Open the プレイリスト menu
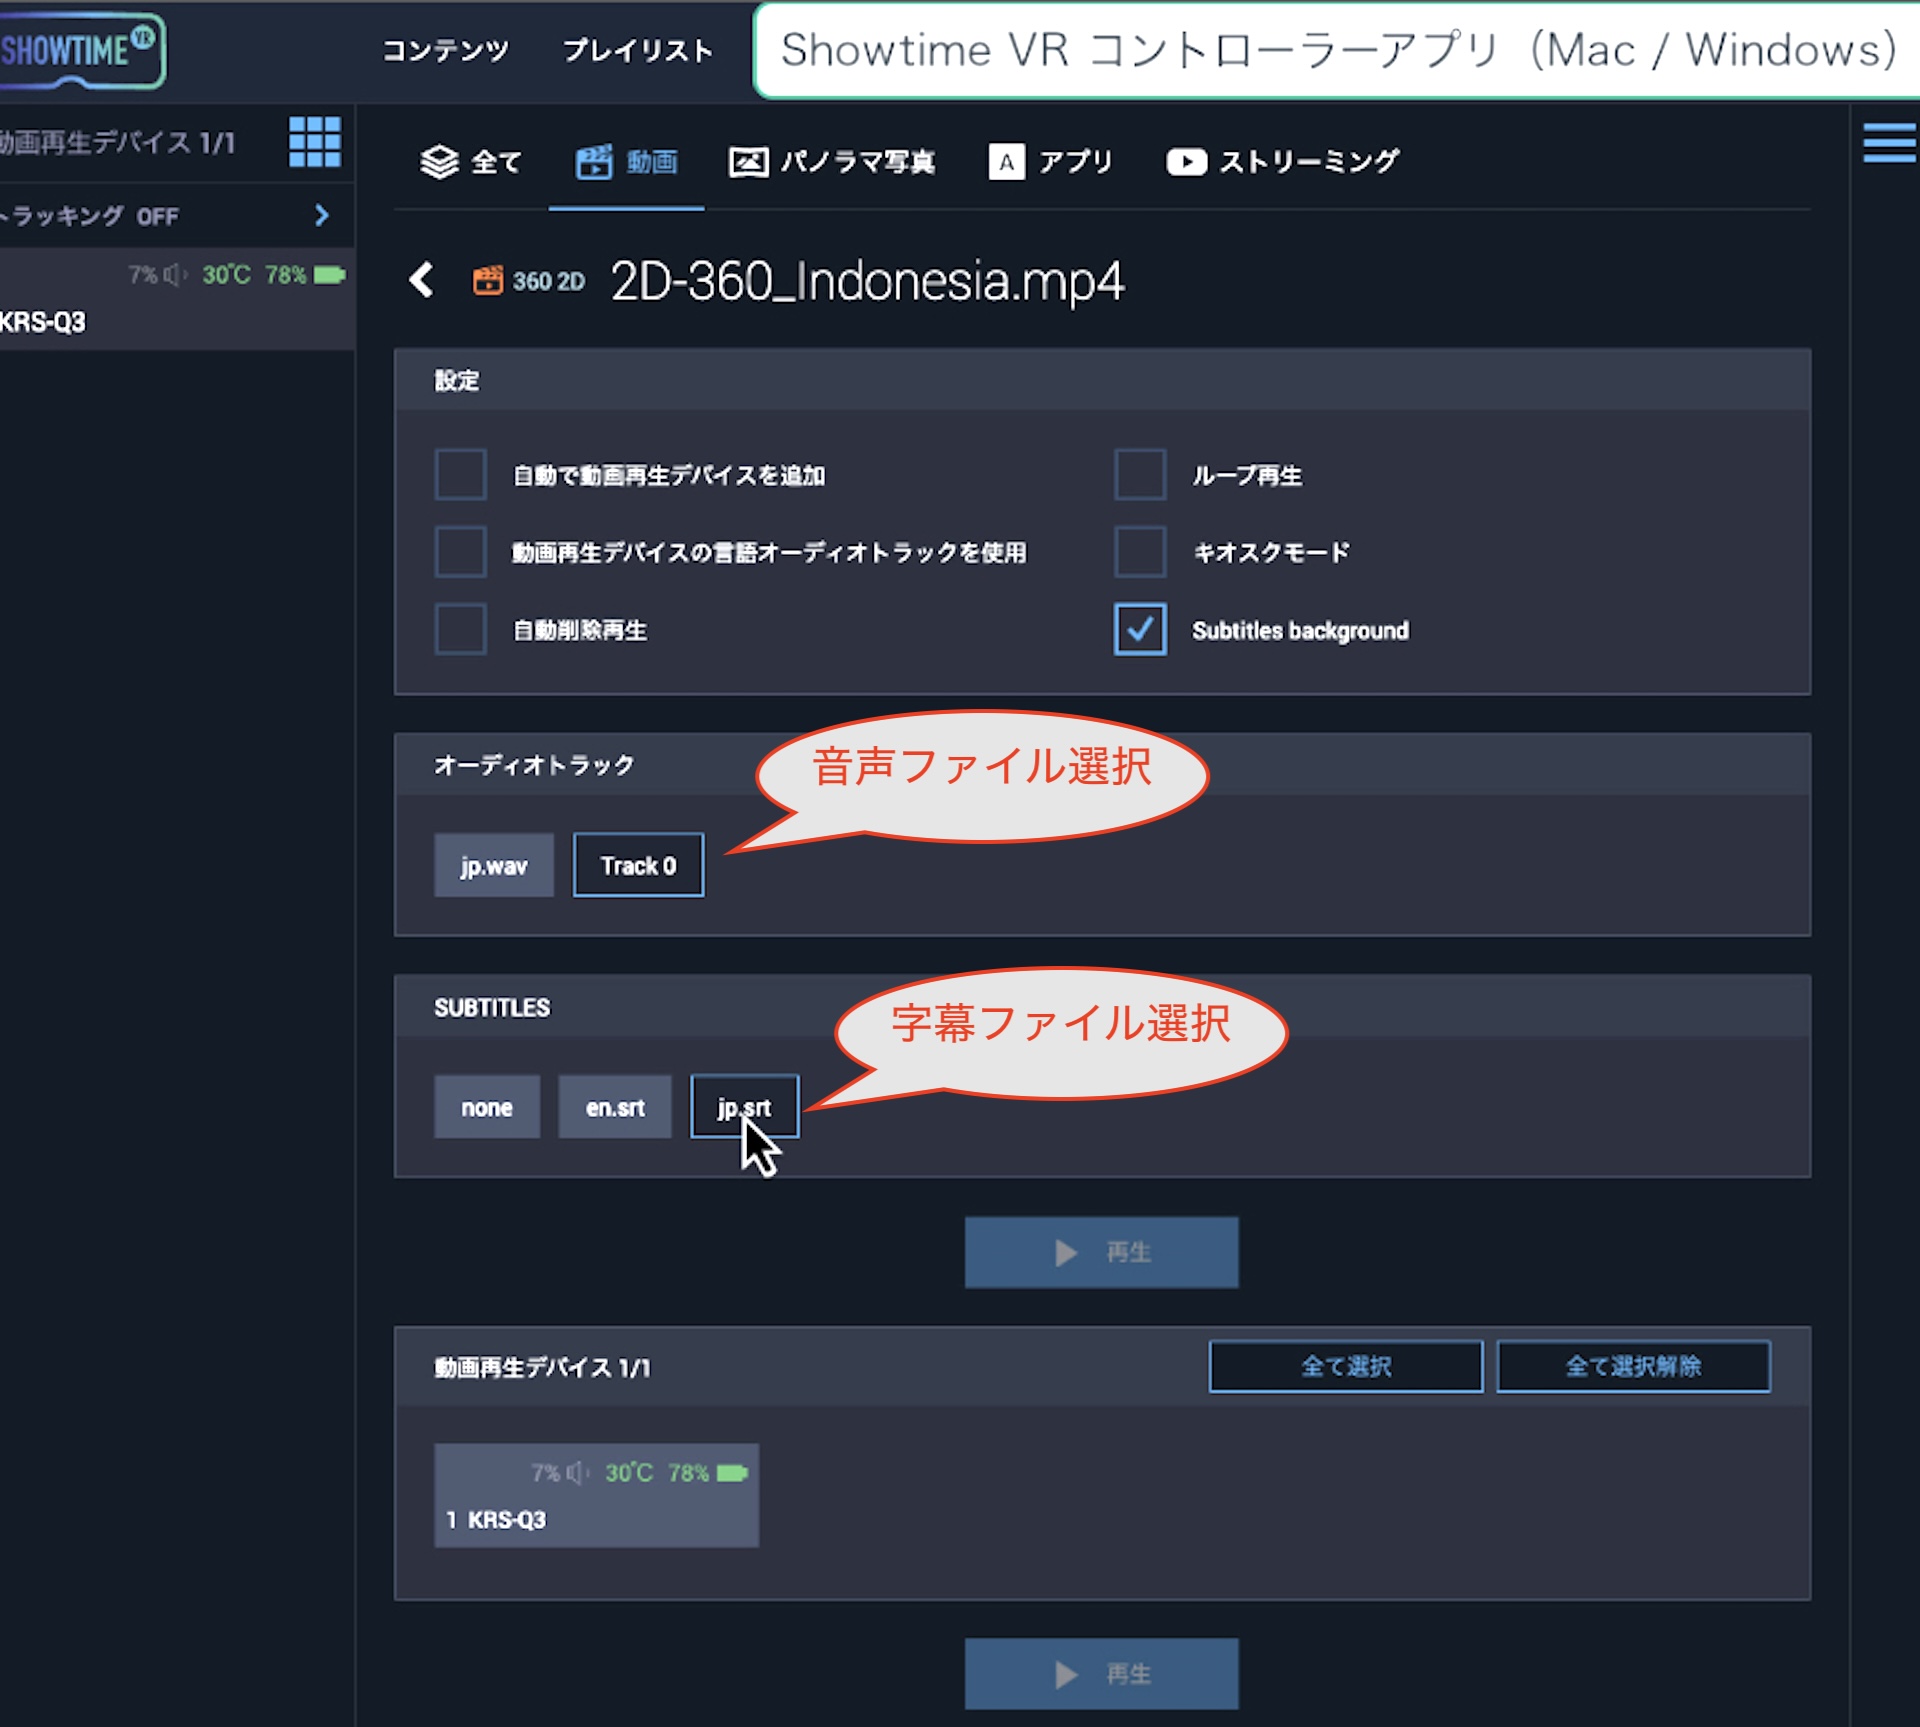This screenshot has height=1727, width=1920. click(638, 50)
